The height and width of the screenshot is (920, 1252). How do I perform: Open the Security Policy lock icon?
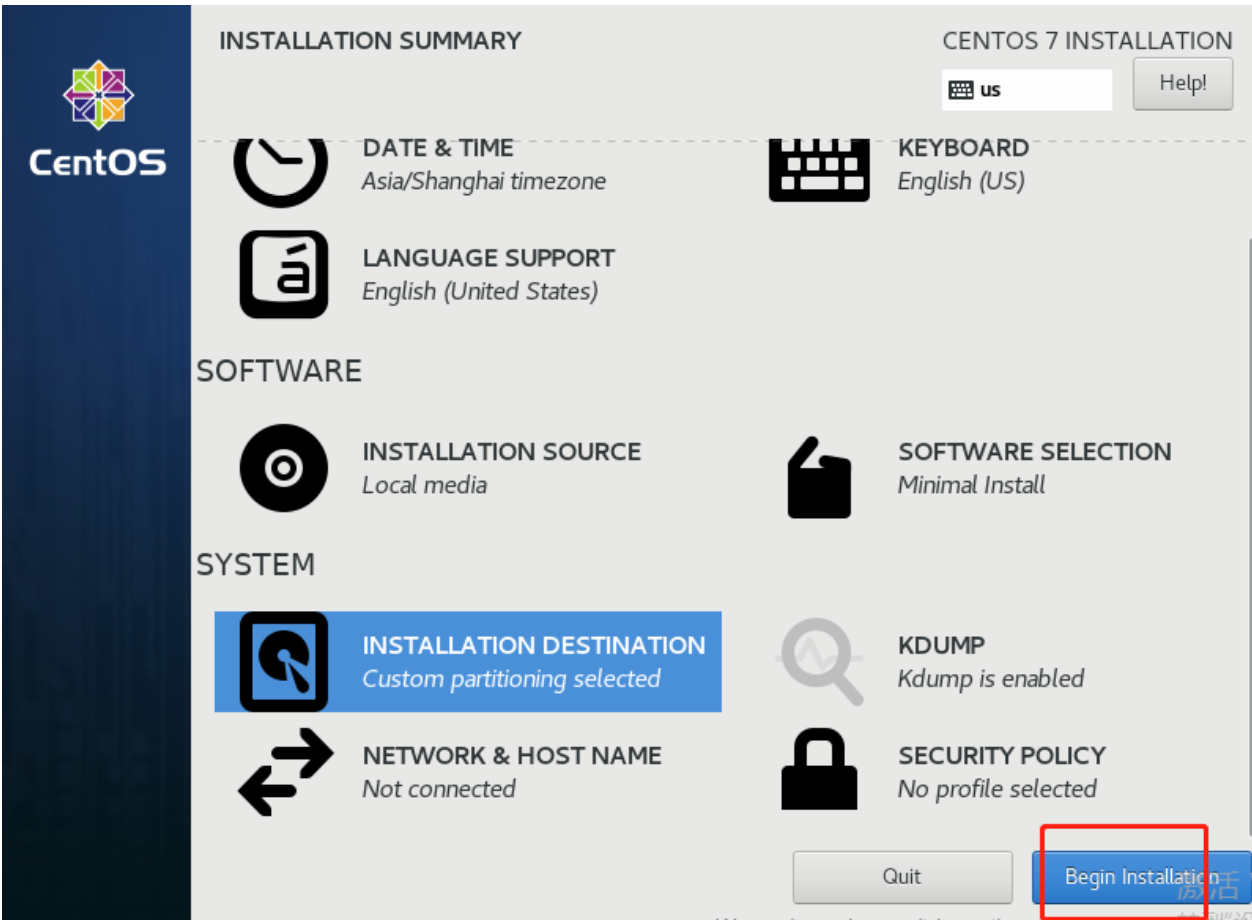click(819, 769)
